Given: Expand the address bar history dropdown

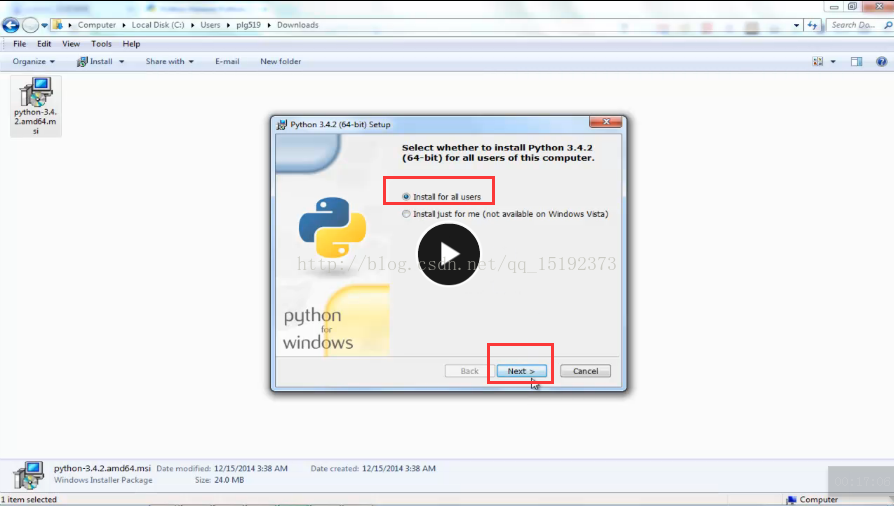Looking at the screenshot, I should point(797,26).
